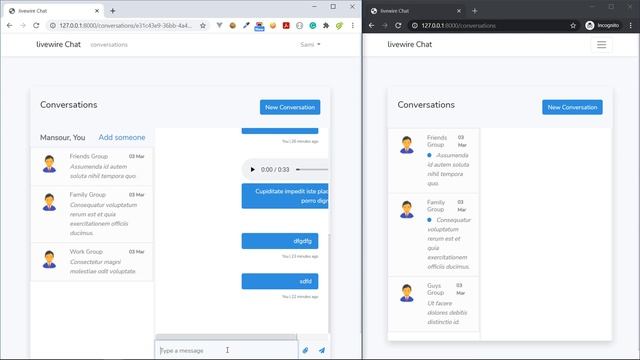Screen dimensions: 640x360
Task: Click the Add someone link
Action: click(122, 137)
